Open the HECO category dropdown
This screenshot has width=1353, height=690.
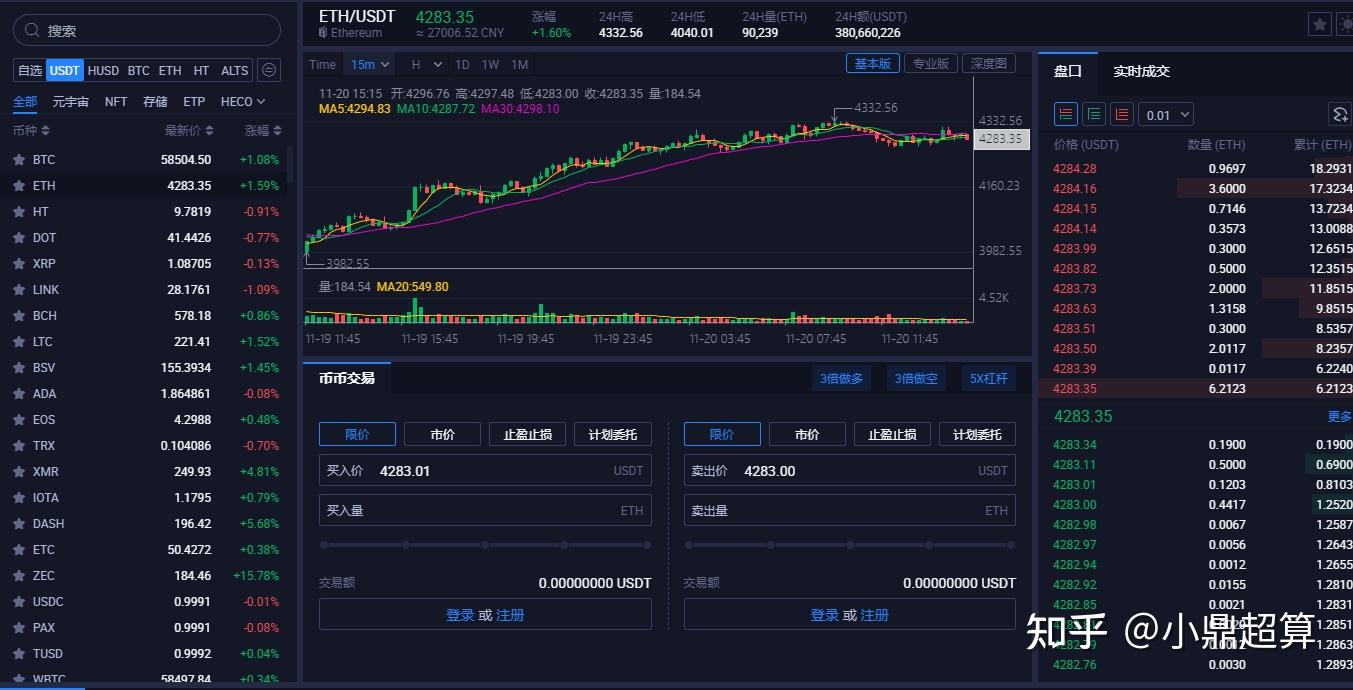tap(242, 101)
